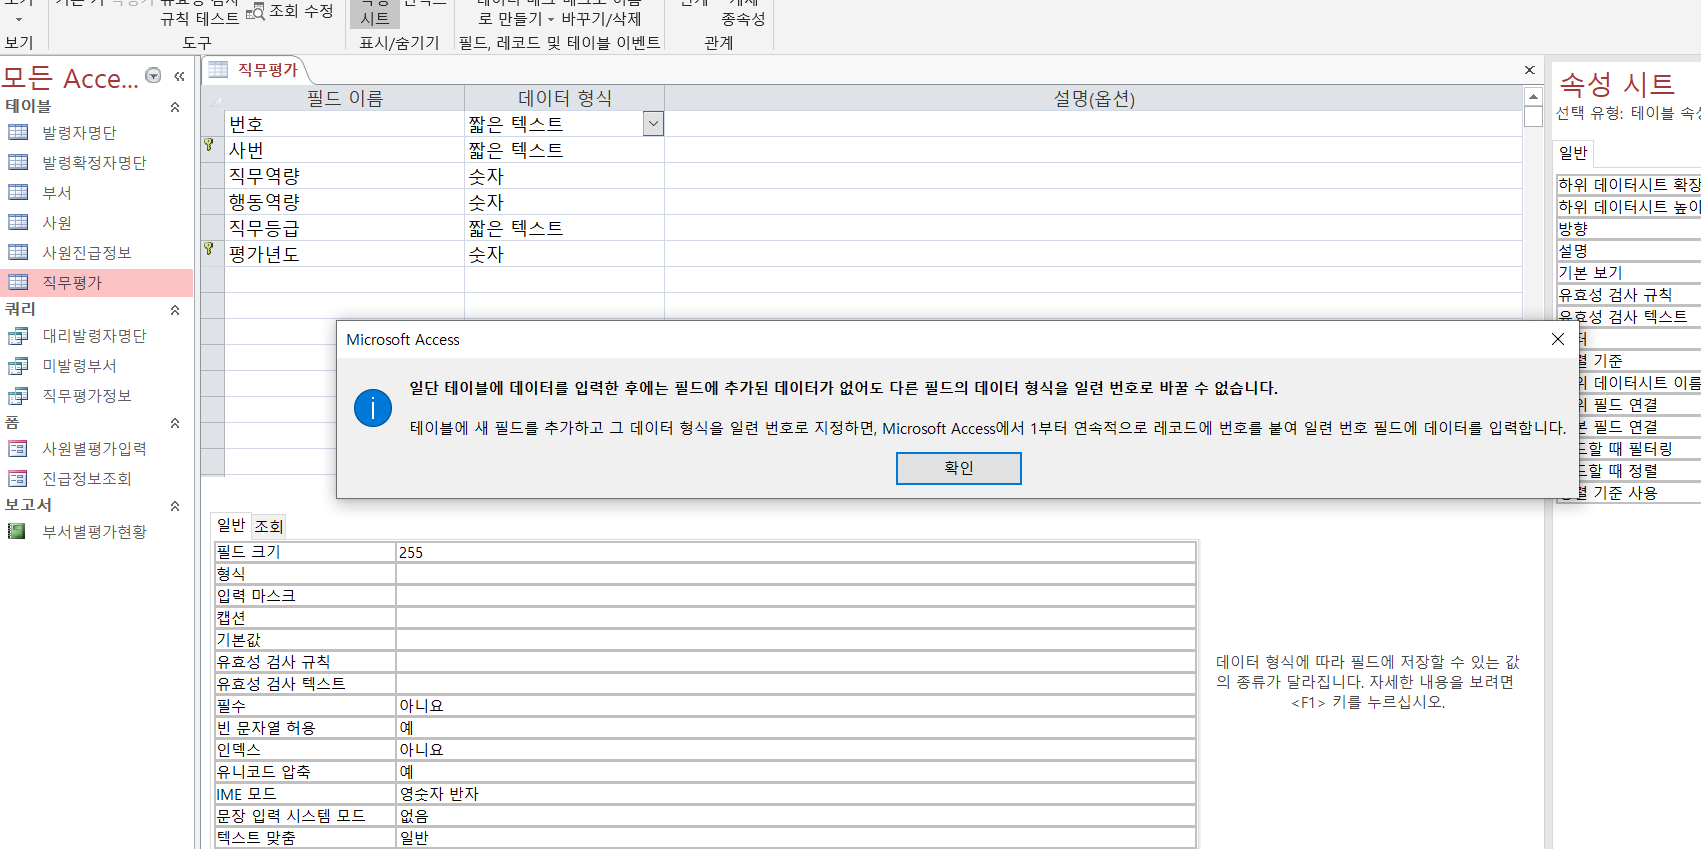Collapse the 쿼리 group in navigation pane
The width and height of the screenshot is (1701, 849).
pos(175,310)
